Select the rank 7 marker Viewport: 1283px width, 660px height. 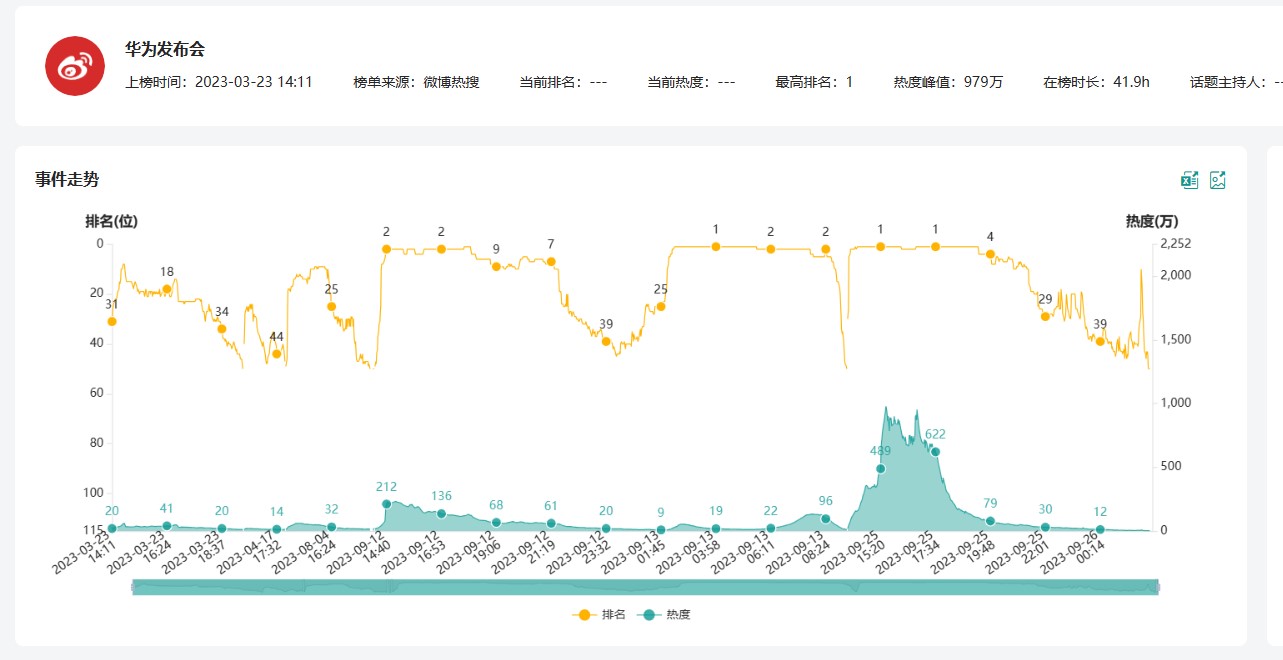(551, 261)
